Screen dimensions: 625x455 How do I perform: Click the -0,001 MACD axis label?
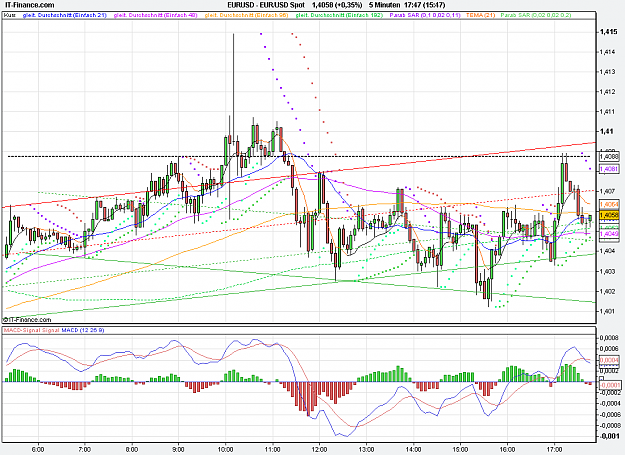click(609, 436)
